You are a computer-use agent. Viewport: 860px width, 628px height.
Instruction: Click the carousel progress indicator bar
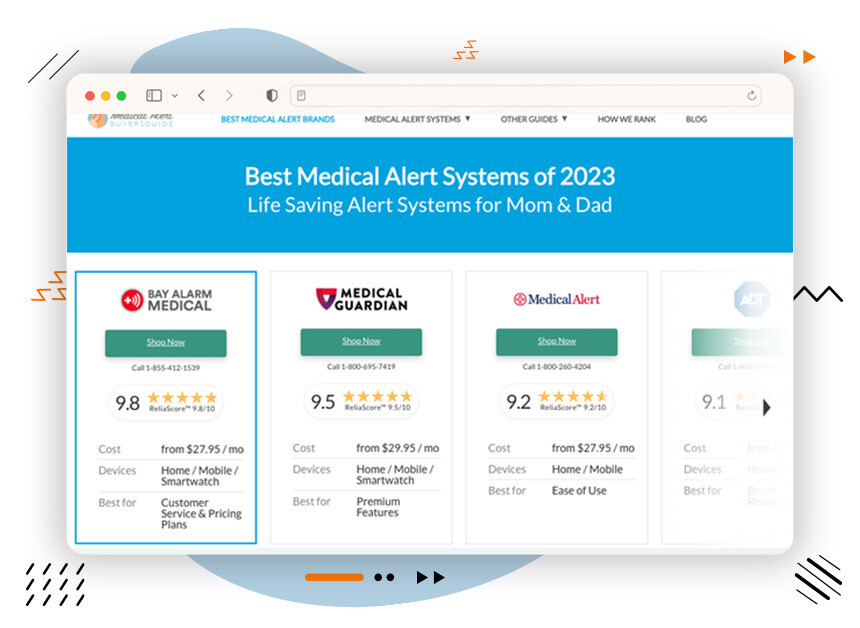click(x=336, y=577)
